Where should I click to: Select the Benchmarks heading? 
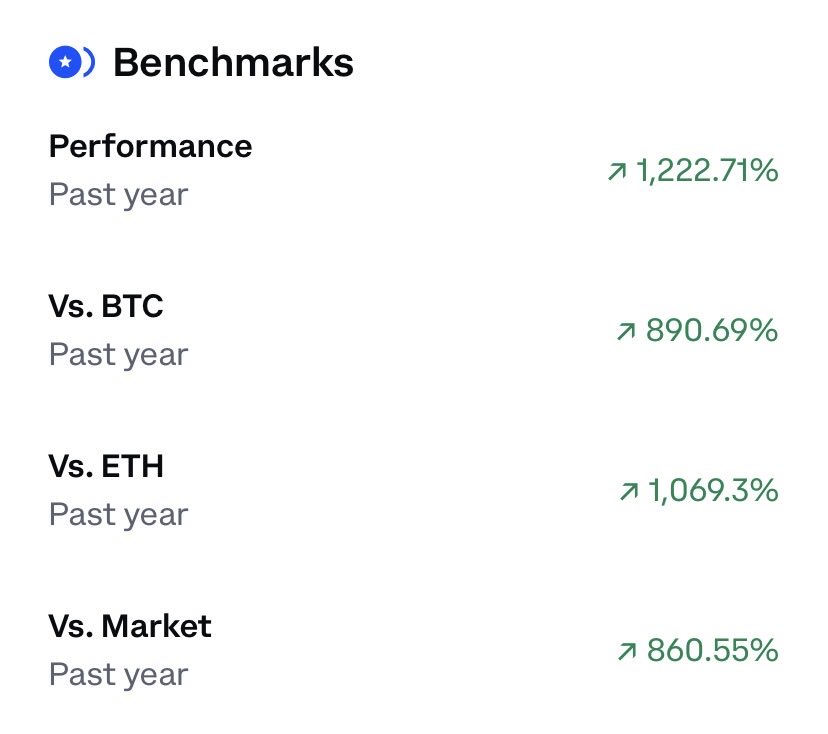click(233, 63)
